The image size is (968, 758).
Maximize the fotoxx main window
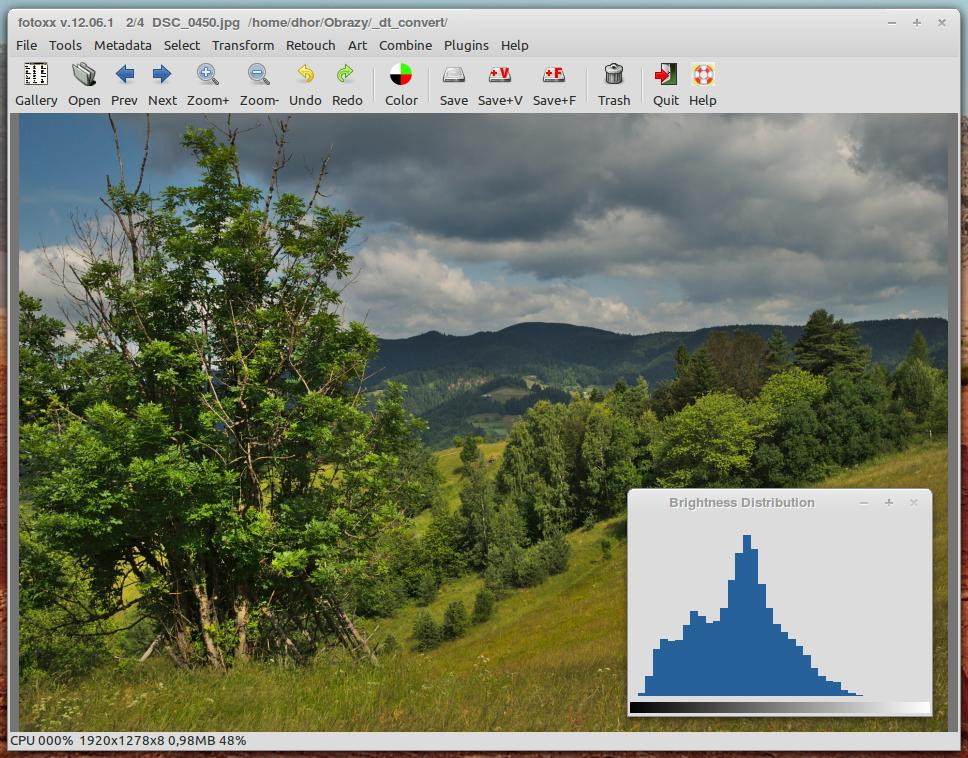coord(917,23)
